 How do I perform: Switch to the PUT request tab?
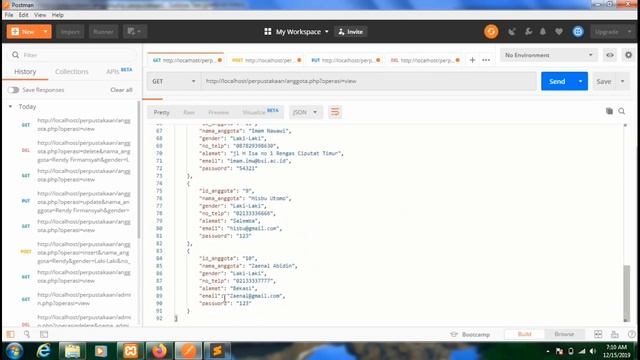tap(345, 60)
